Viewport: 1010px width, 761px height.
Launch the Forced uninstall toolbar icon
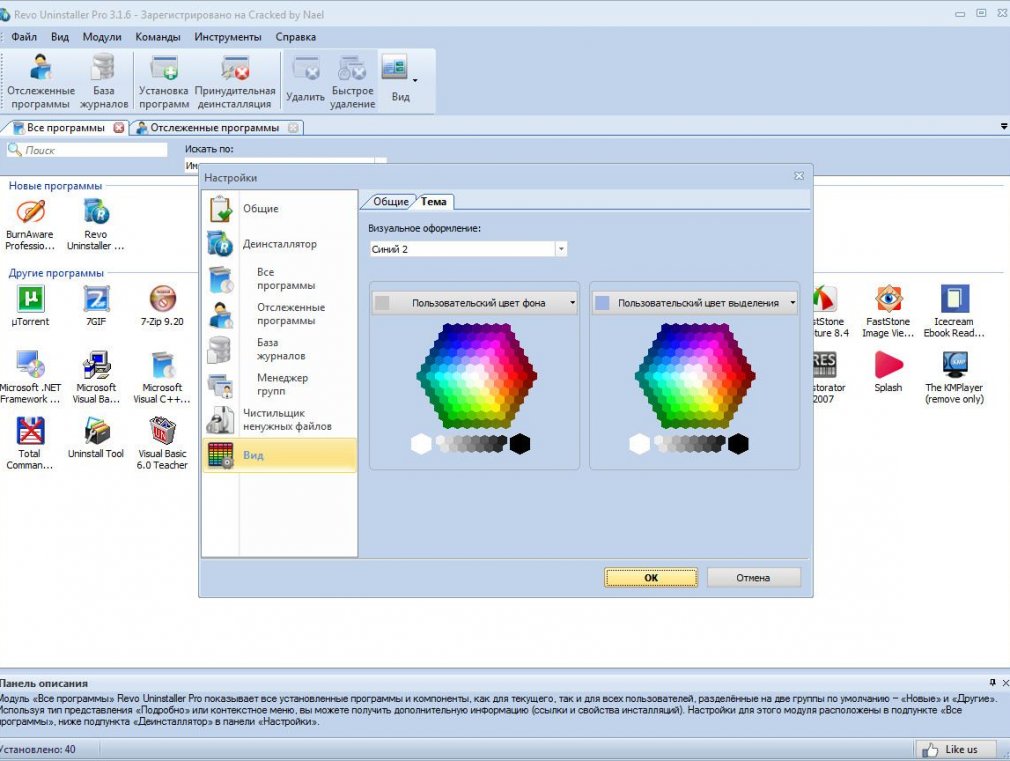click(x=234, y=82)
